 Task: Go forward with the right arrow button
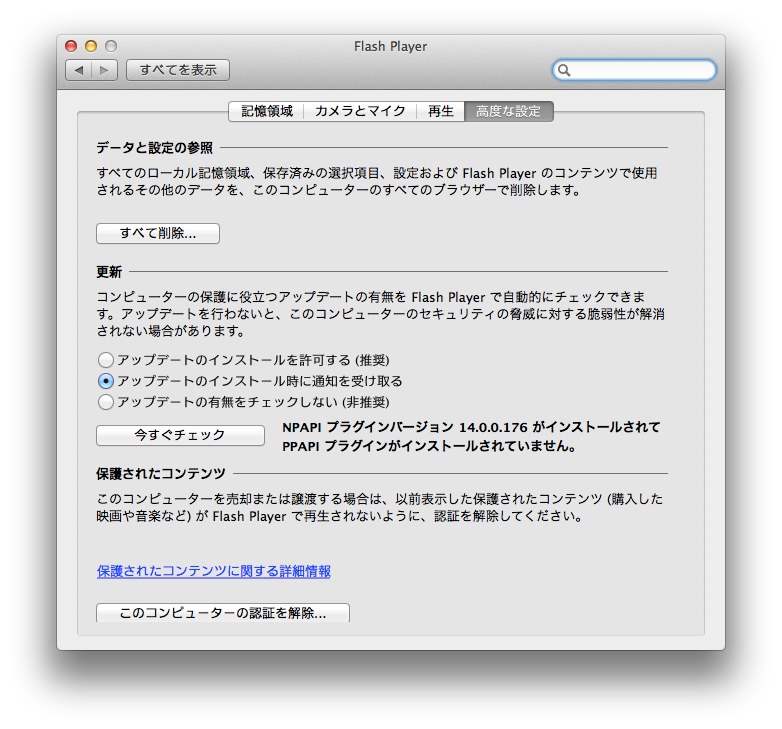point(104,70)
